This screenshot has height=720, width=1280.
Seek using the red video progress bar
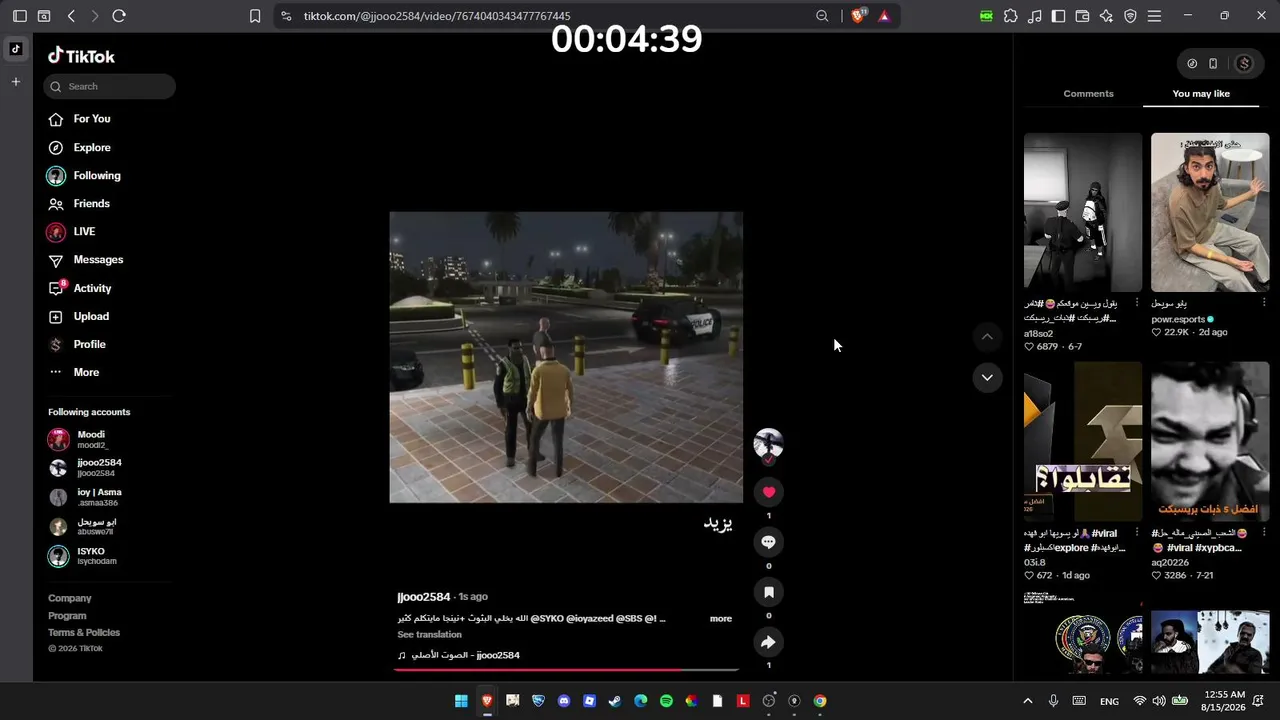(566, 669)
